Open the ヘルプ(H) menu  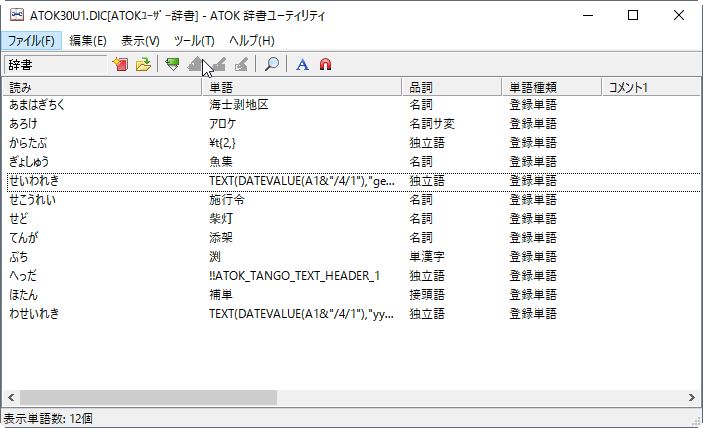coord(252,41)
